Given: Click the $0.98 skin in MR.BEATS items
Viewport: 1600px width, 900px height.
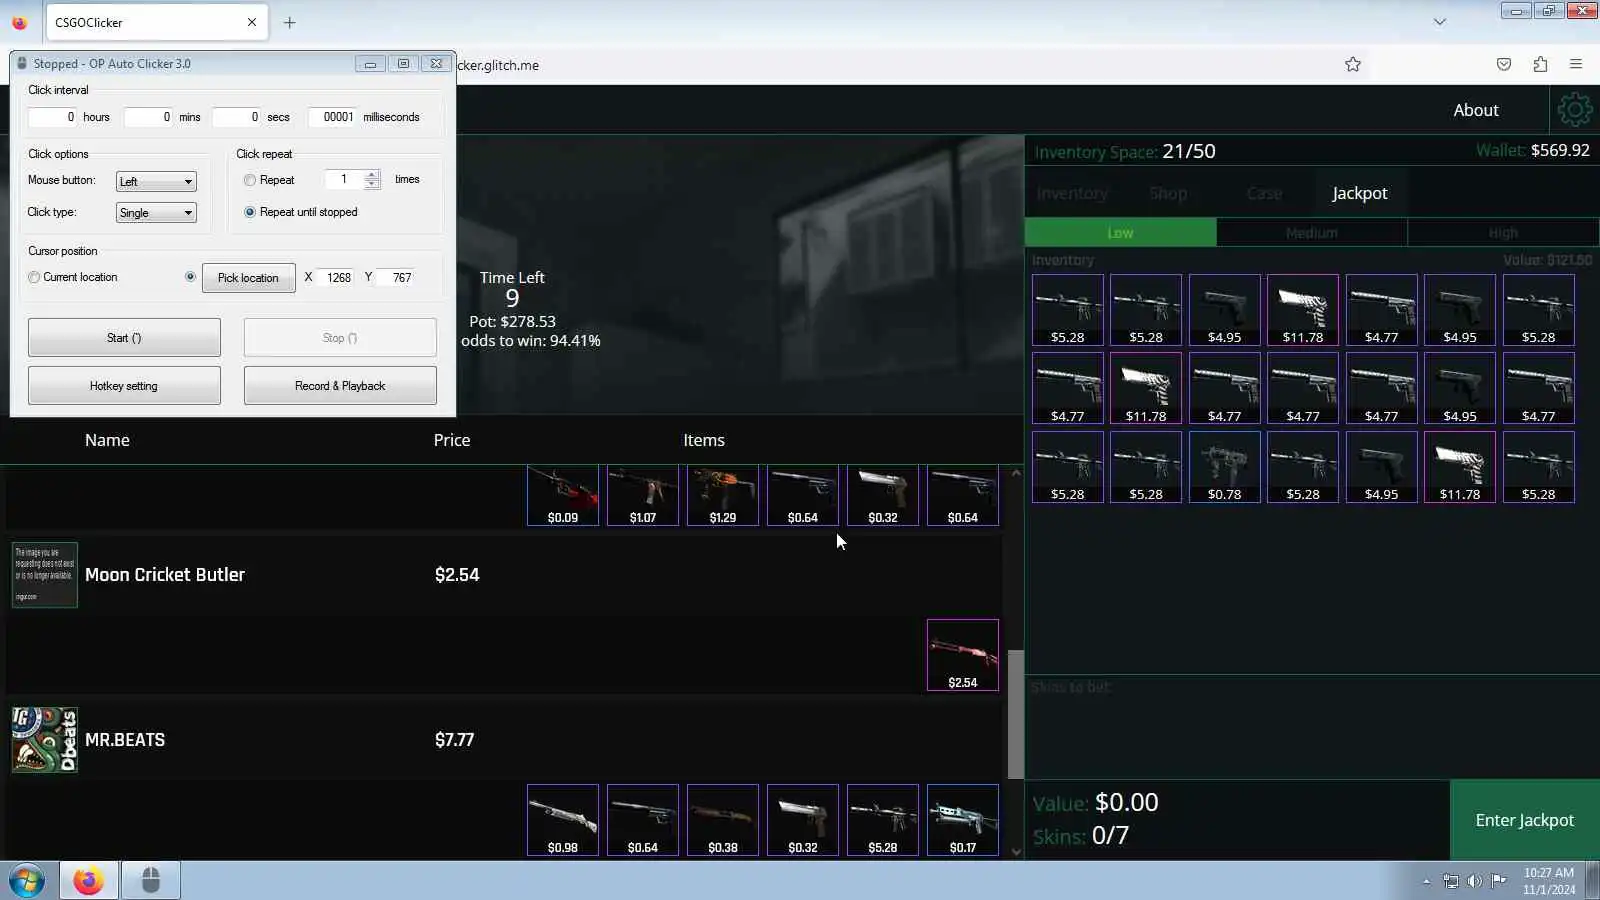Looking at the screenshot, I should (x=563, y=820).
